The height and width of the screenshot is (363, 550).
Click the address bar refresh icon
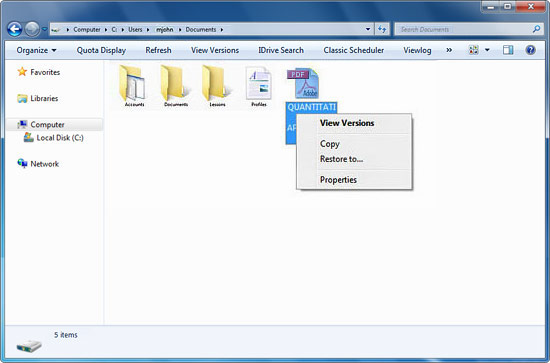point(382,29)
